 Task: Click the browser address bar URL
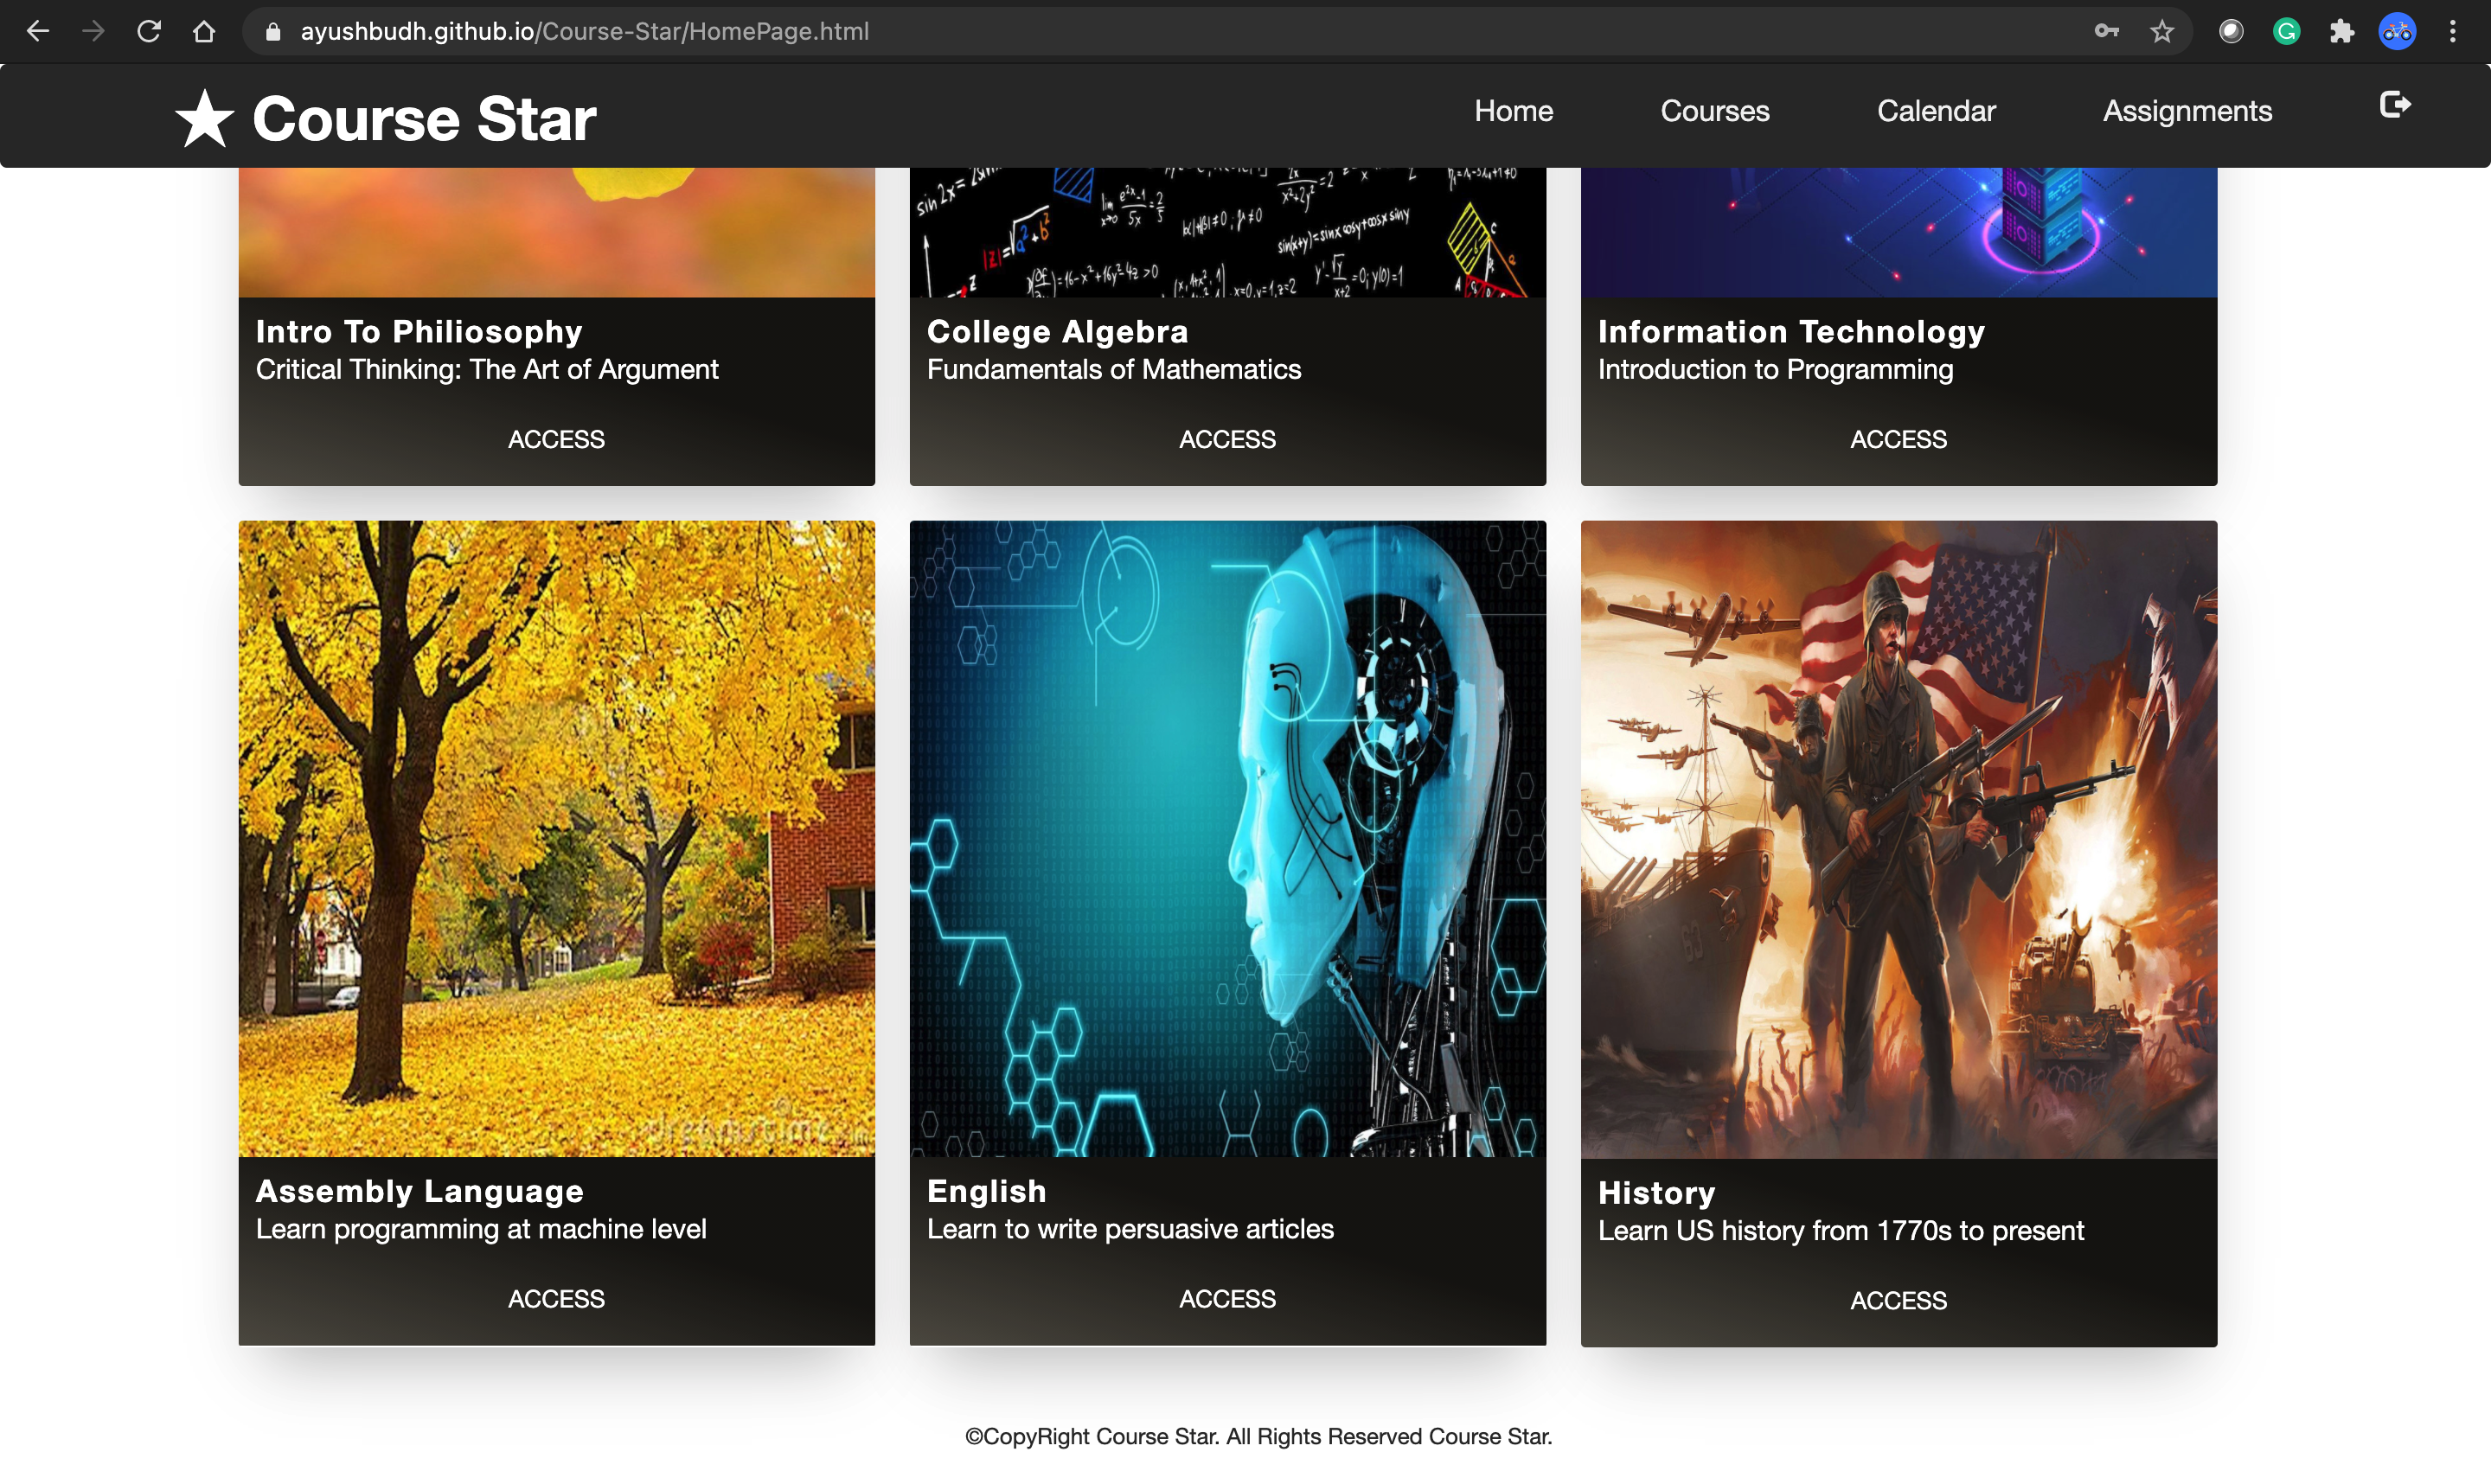(584, 31)
